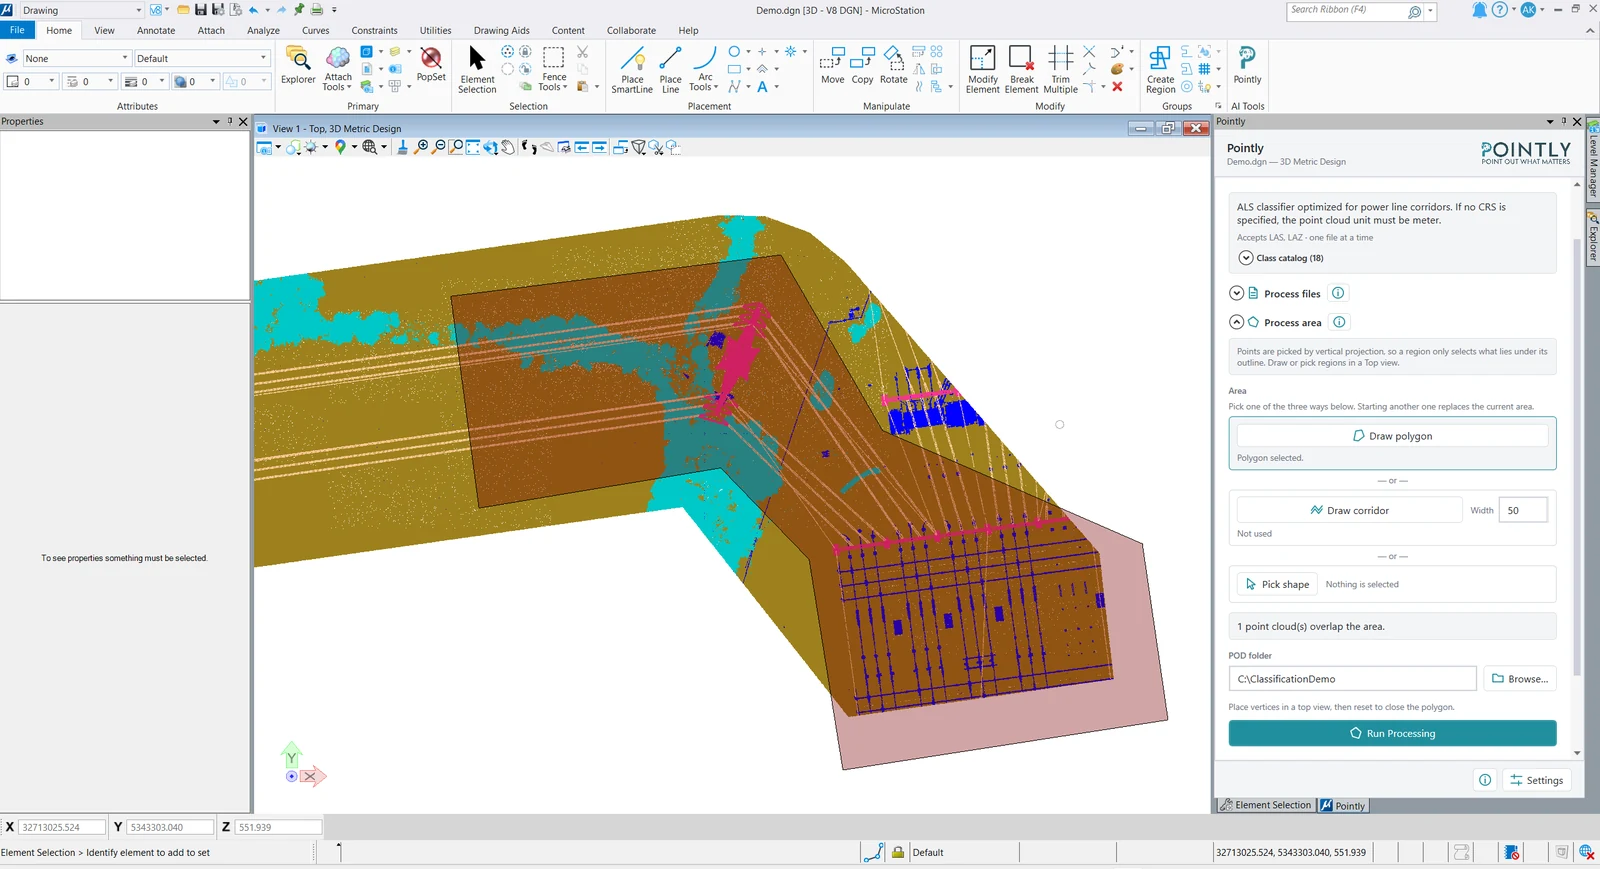The image size is (1600, 869).
Task: Switch to the Annotate ribbon tab
Action: (156, 30)
